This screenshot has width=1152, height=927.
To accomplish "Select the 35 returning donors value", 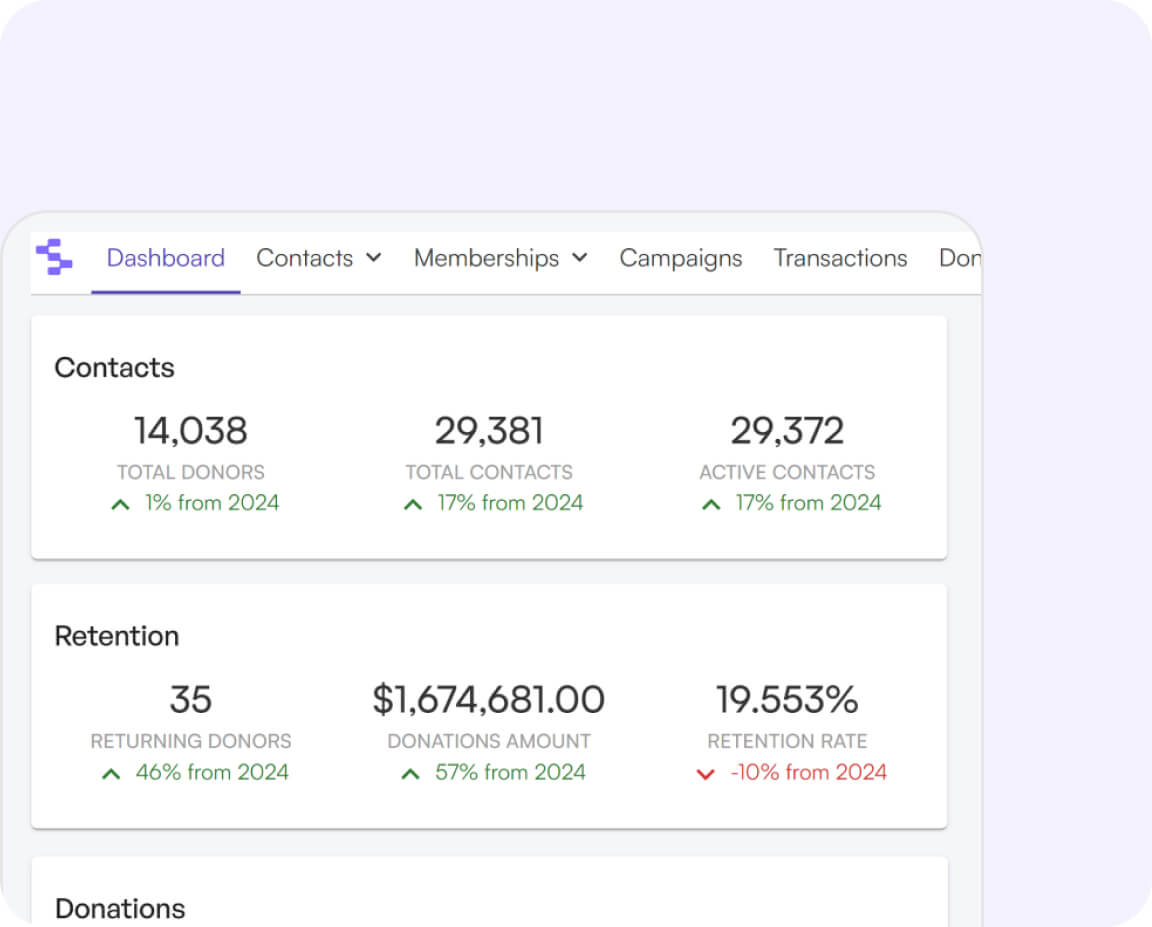I will 190,699.
